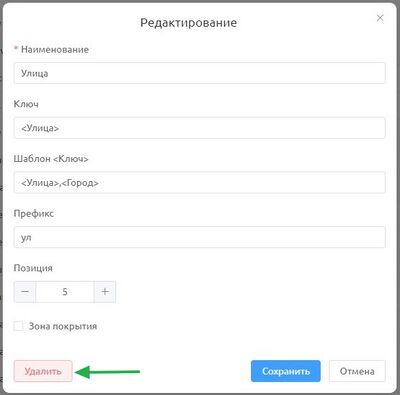Click the Наименование required field label

coord(51,50)
